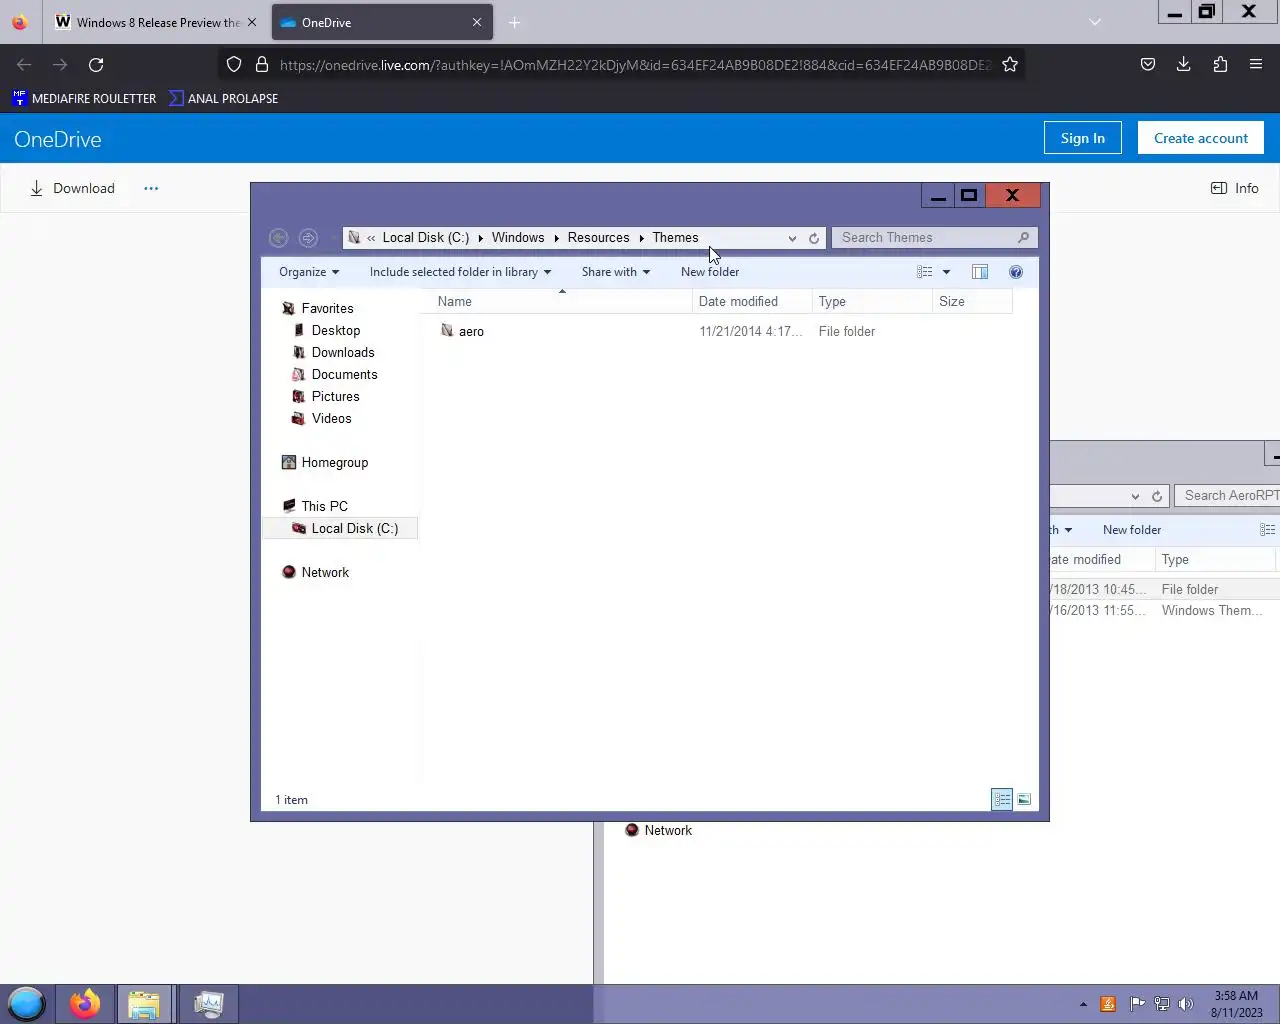Toggle the preview pane in Themes window
The width and height of the screenshot is (1280, 1024).
tap(980, 272)
